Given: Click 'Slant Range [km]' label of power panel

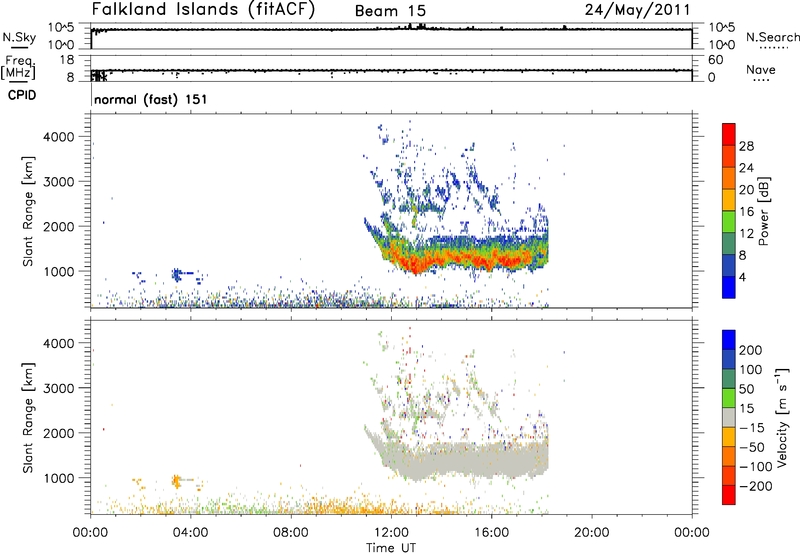Looking at the screenshot, I should coord(28,211).
